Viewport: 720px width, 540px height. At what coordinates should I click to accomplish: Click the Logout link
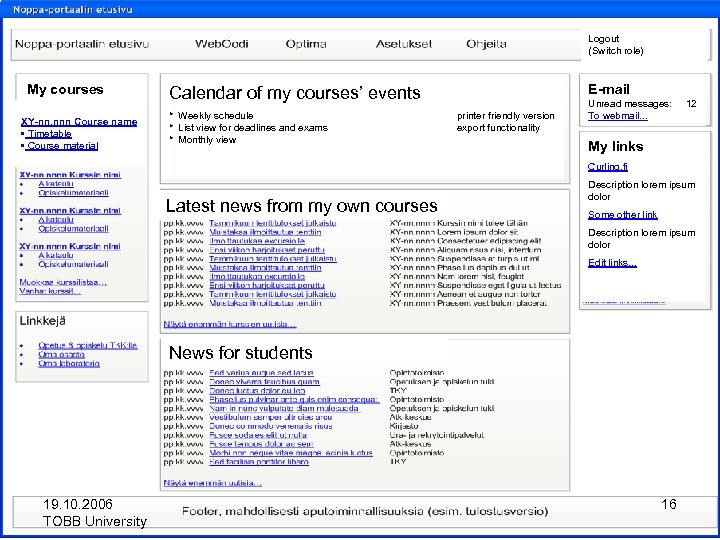(x=604, y=39)
